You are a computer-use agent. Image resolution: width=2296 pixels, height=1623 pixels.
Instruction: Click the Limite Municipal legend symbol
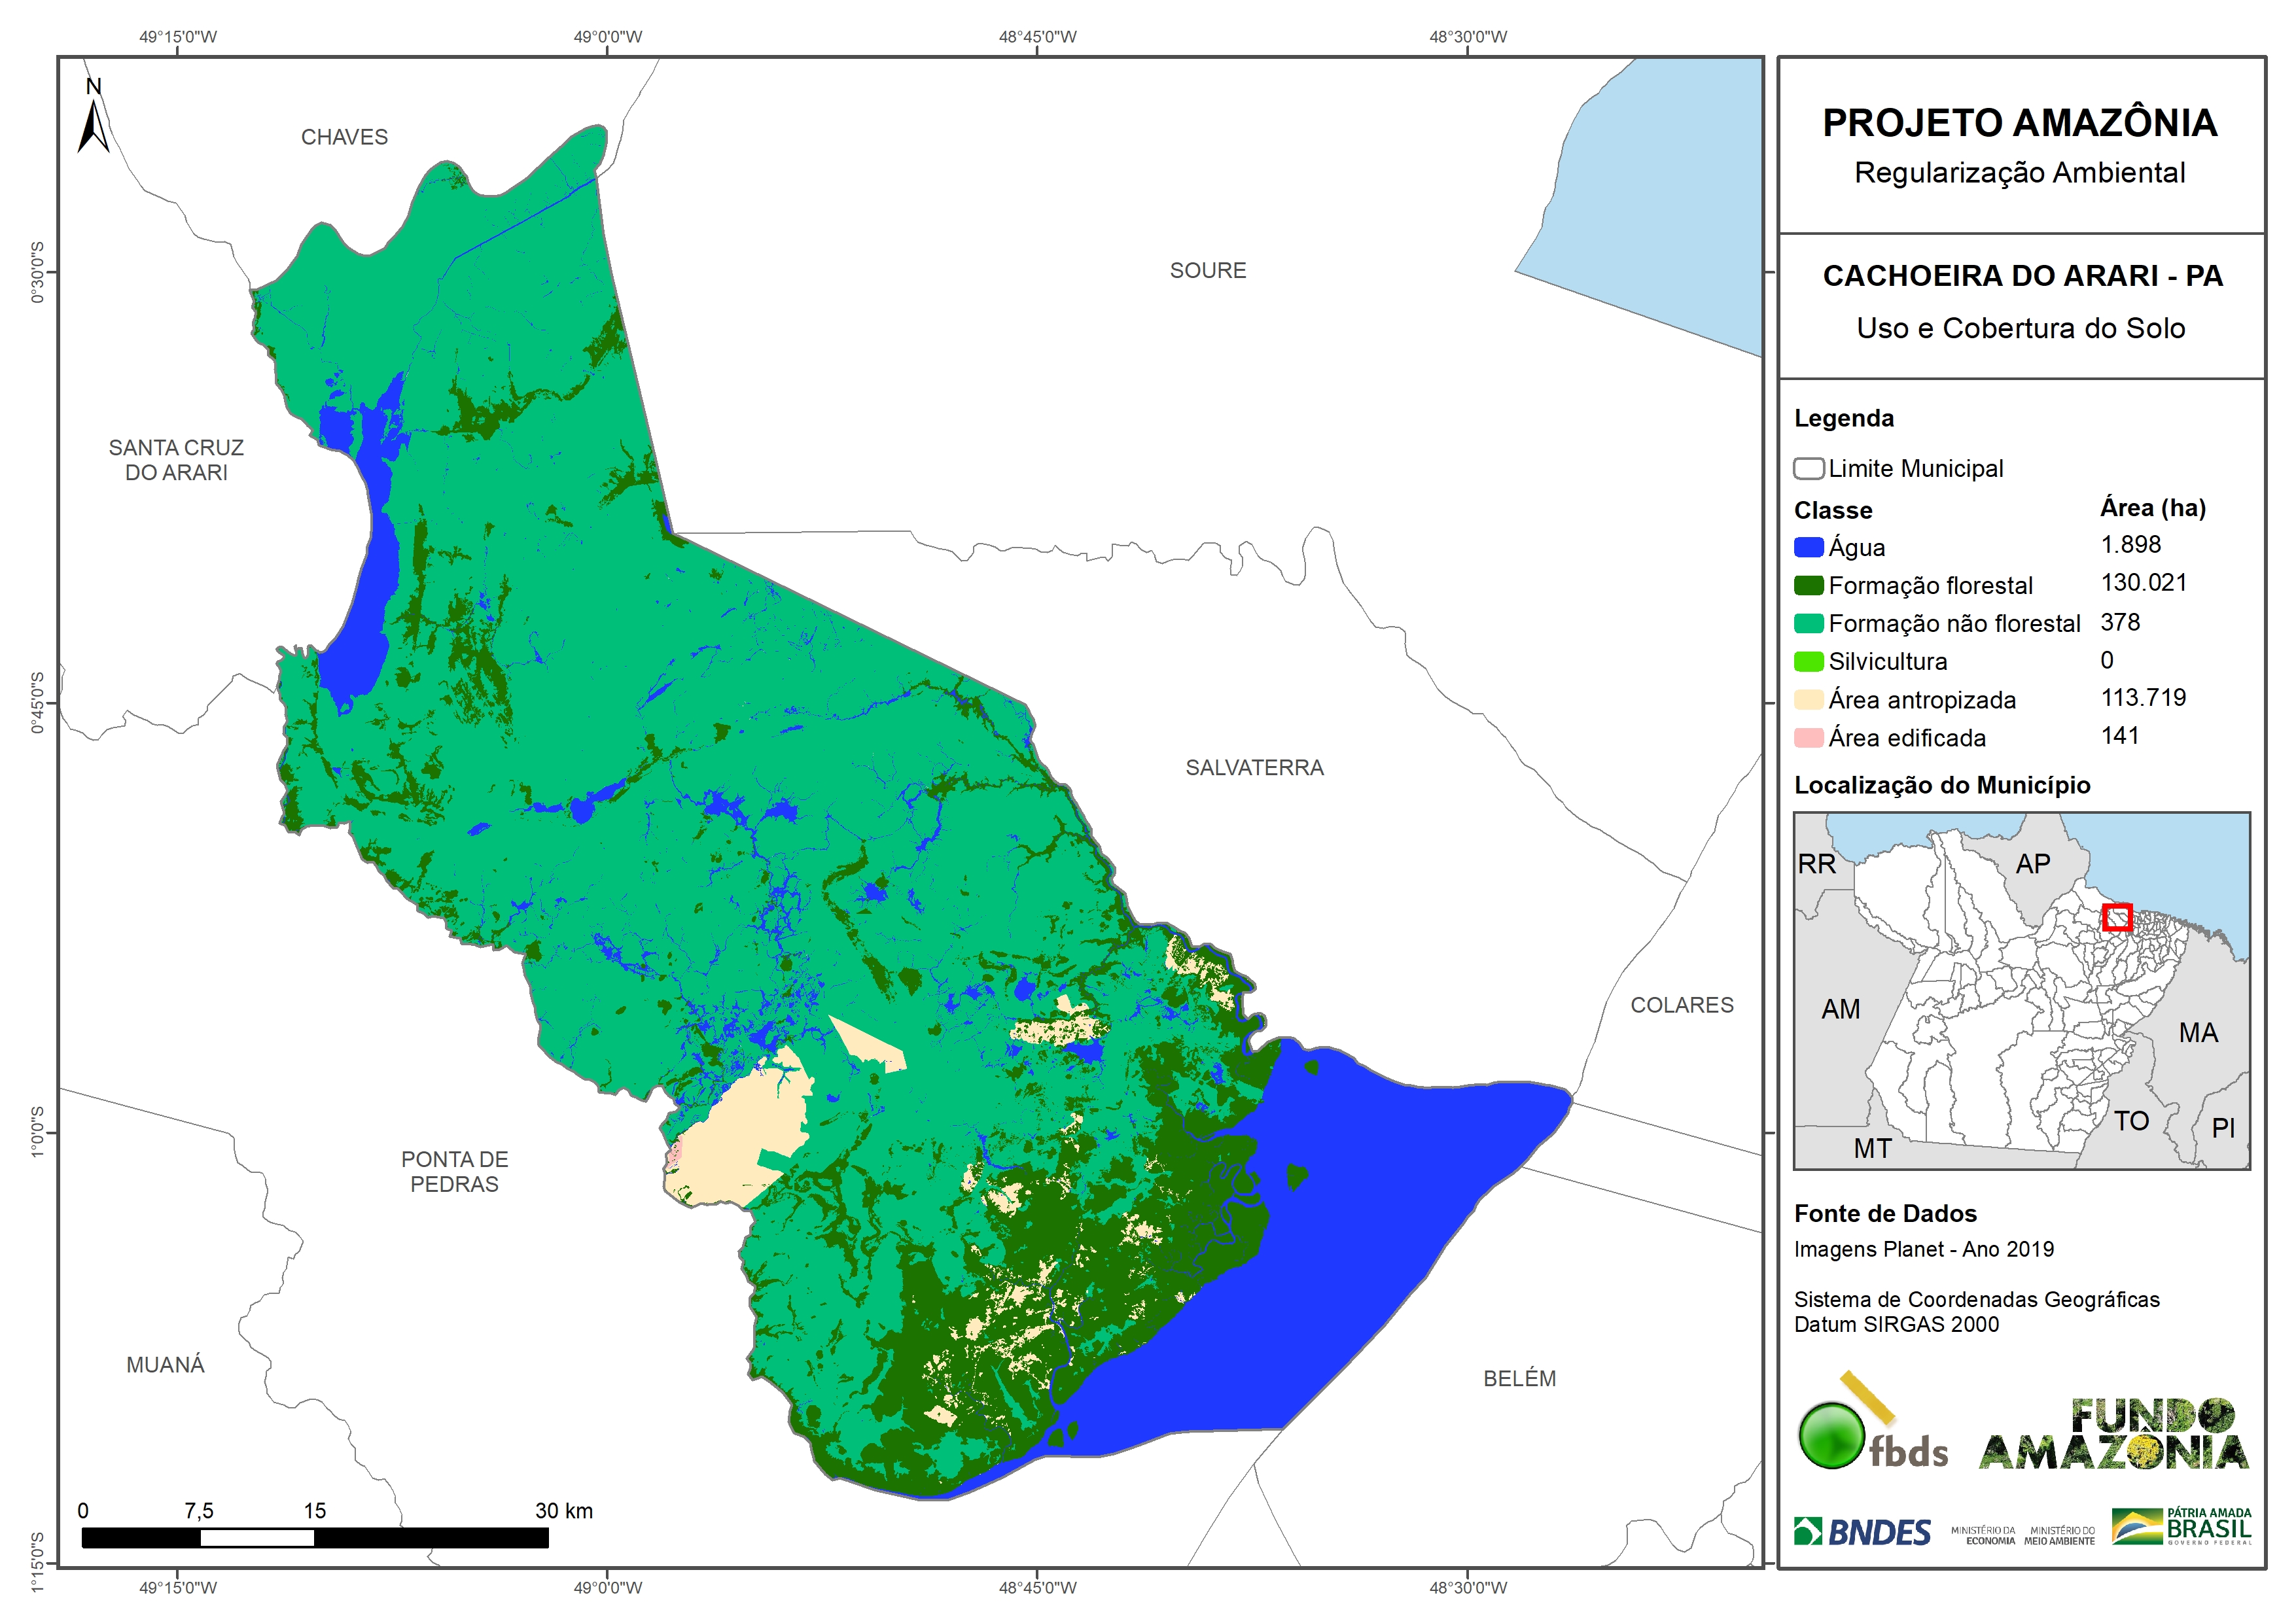pyautogui.click(x=1808, y=468)
